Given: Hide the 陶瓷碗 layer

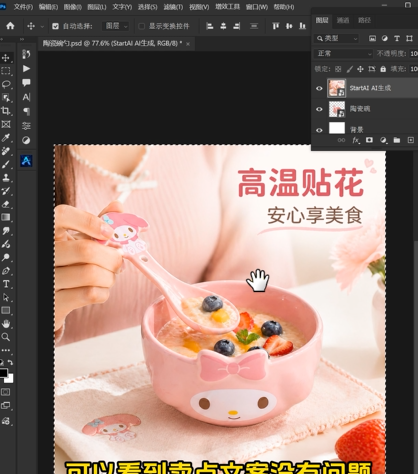Looking at the screenshot, I should click(319, 109).
